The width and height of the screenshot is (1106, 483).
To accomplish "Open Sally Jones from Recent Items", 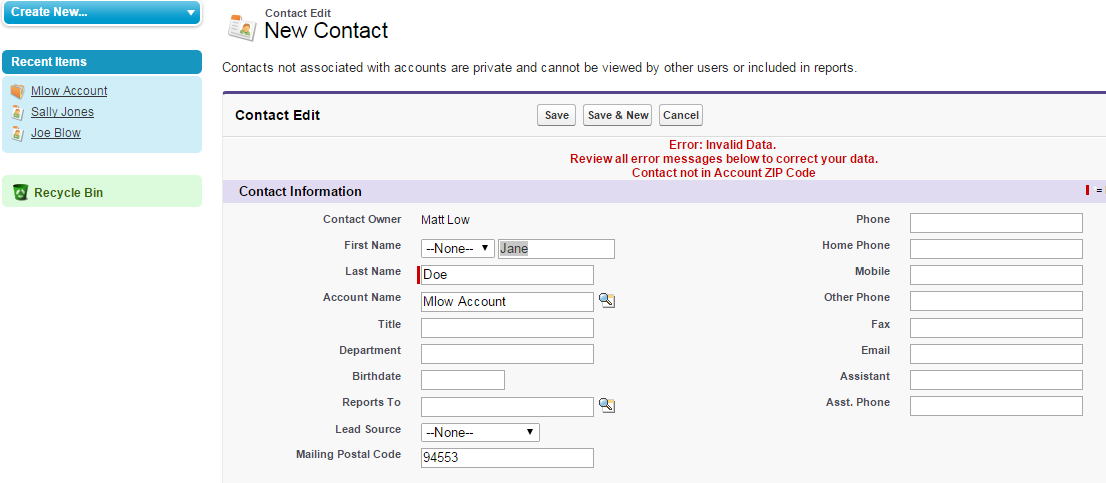I will click(62, 112).
